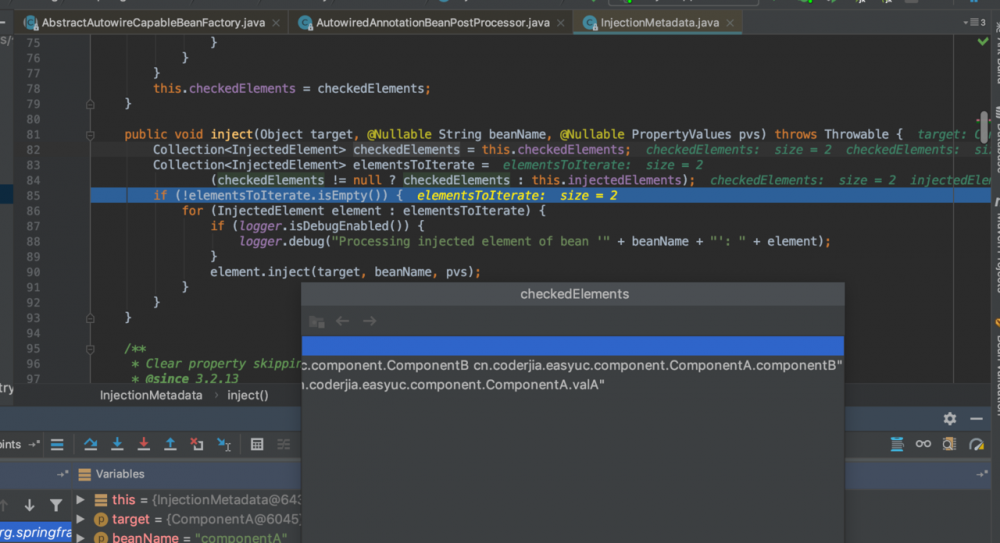
Task: Click the 'this.checkedElements = checkedElements;' line
Action: click(x=291, y=89)
